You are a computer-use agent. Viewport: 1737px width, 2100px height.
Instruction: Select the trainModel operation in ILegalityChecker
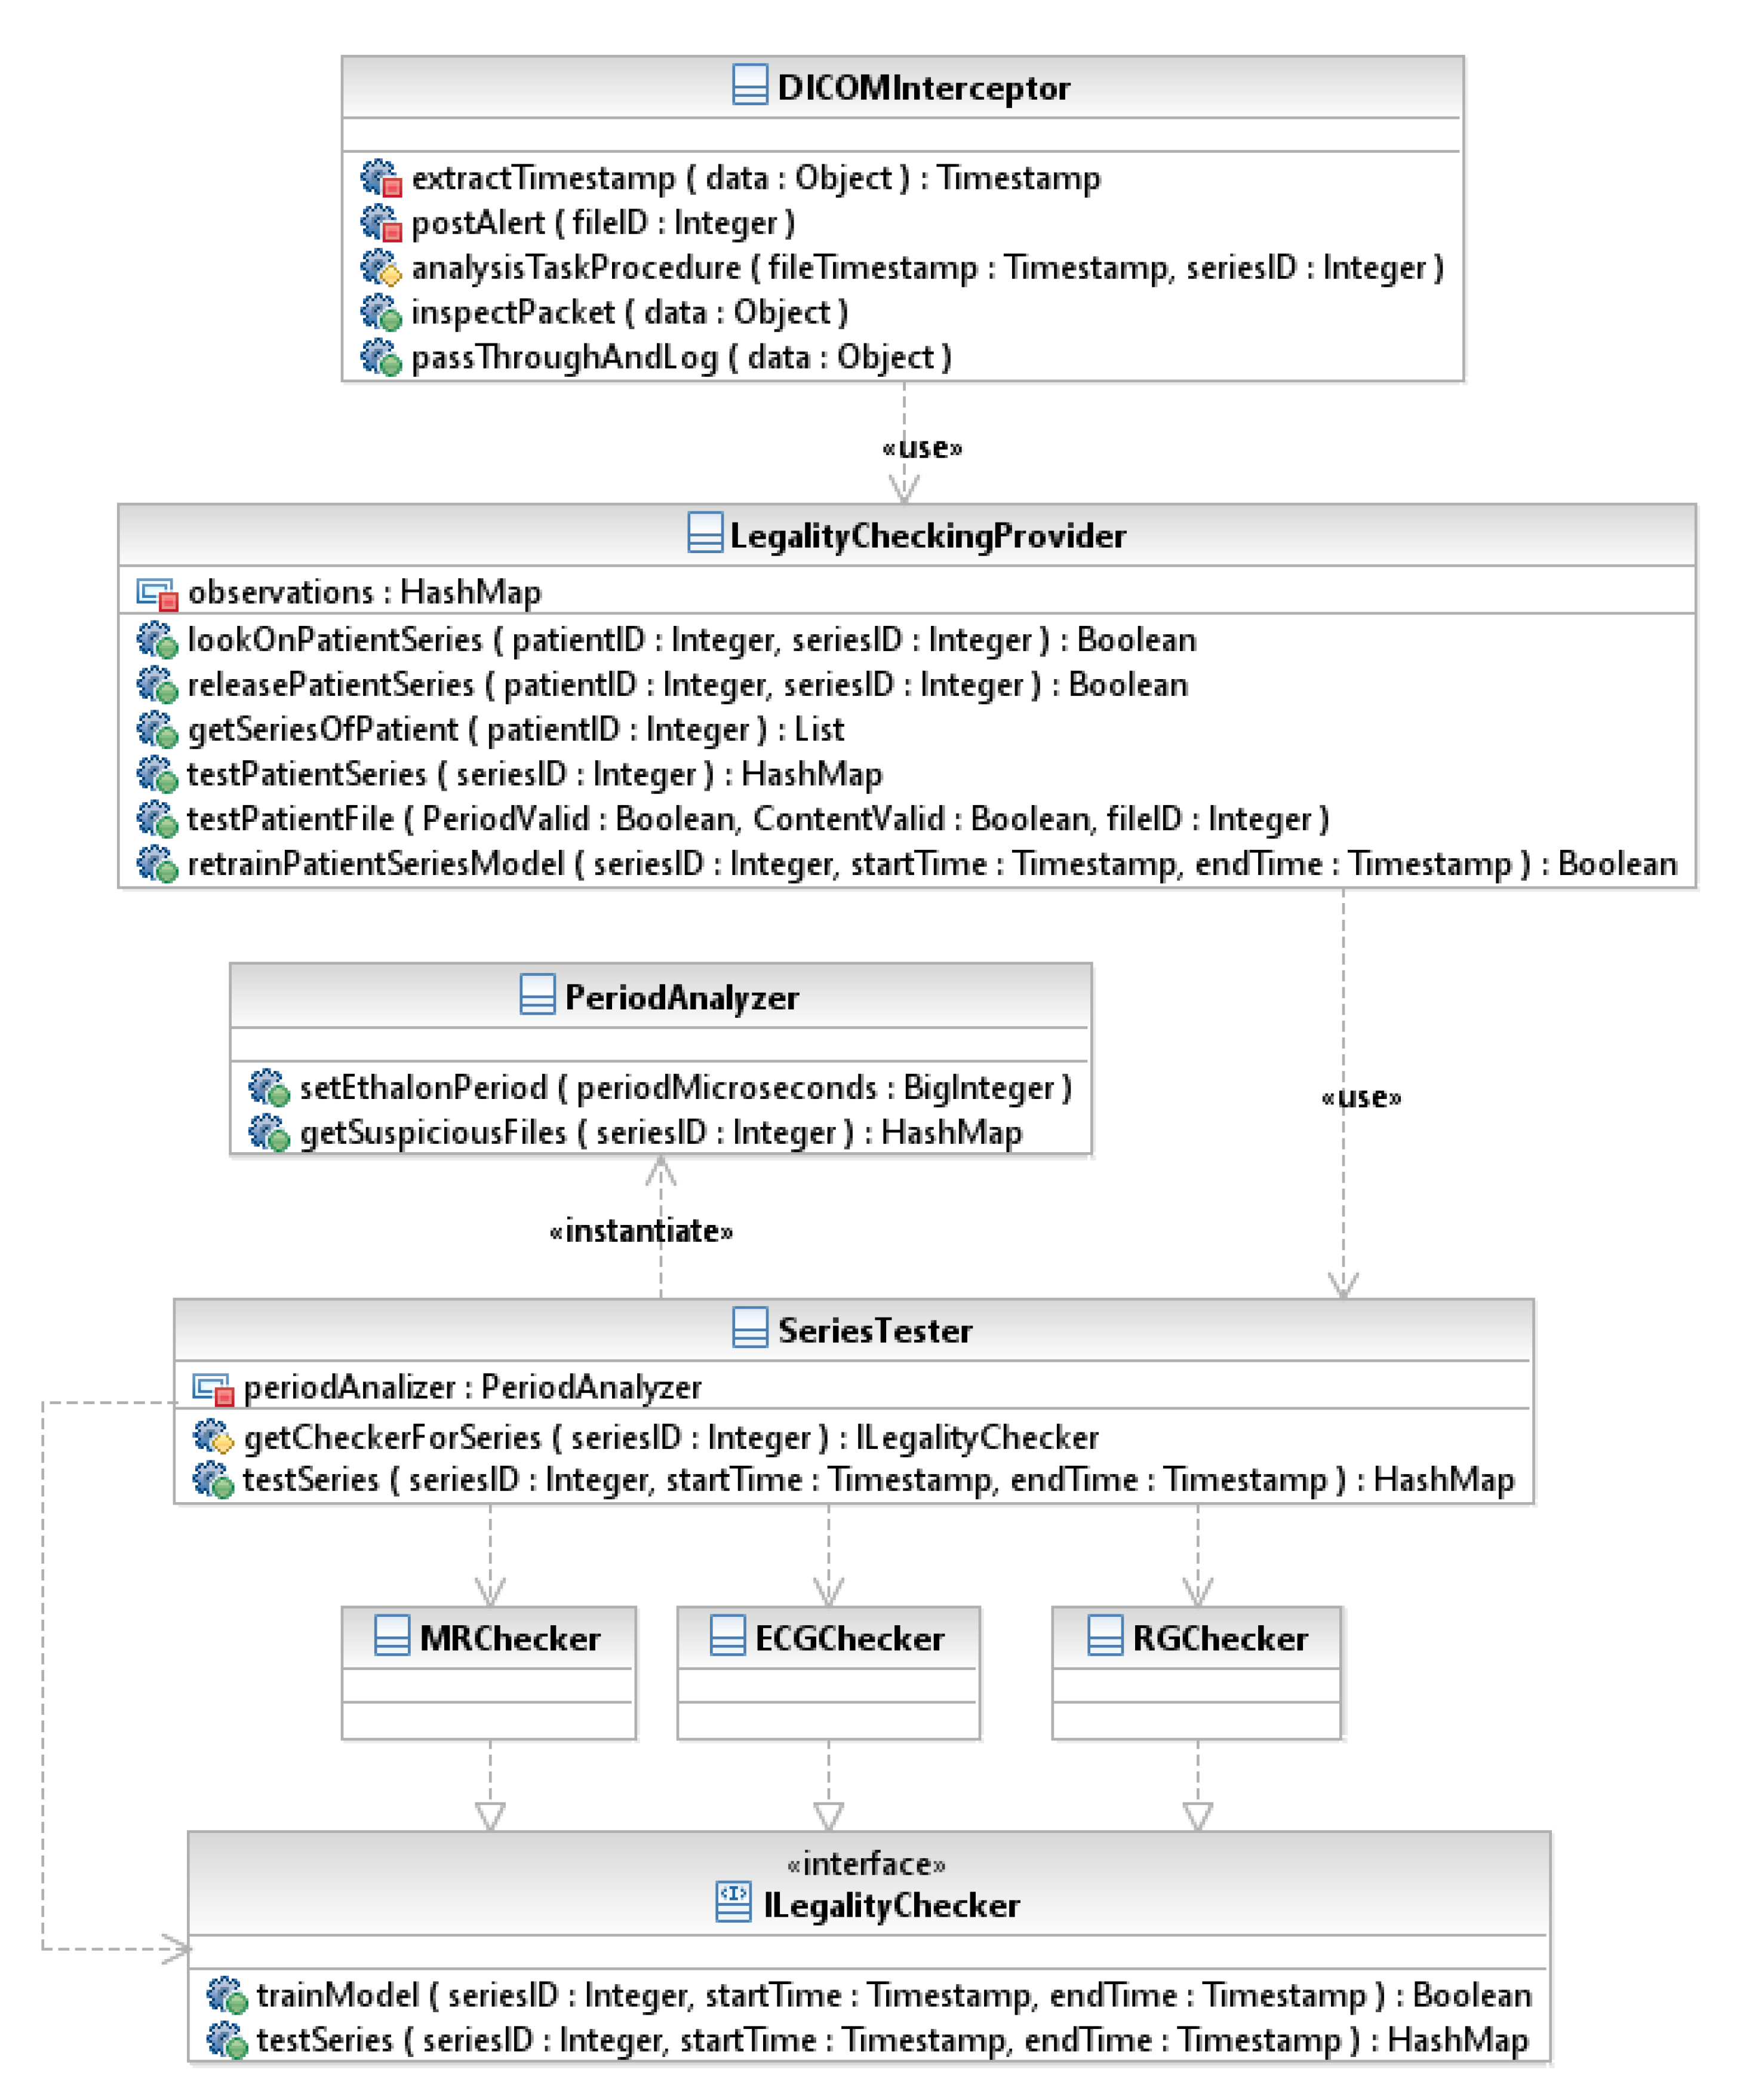(892, 1995)
